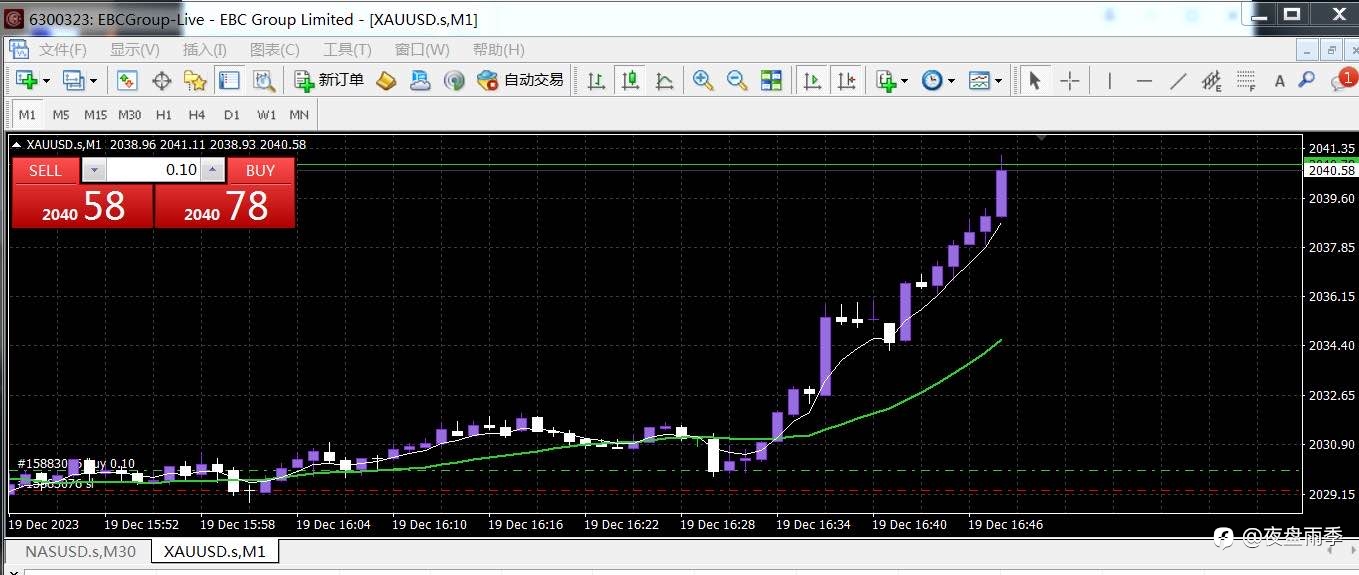Click the SELL button

click(x=45, y=170)
